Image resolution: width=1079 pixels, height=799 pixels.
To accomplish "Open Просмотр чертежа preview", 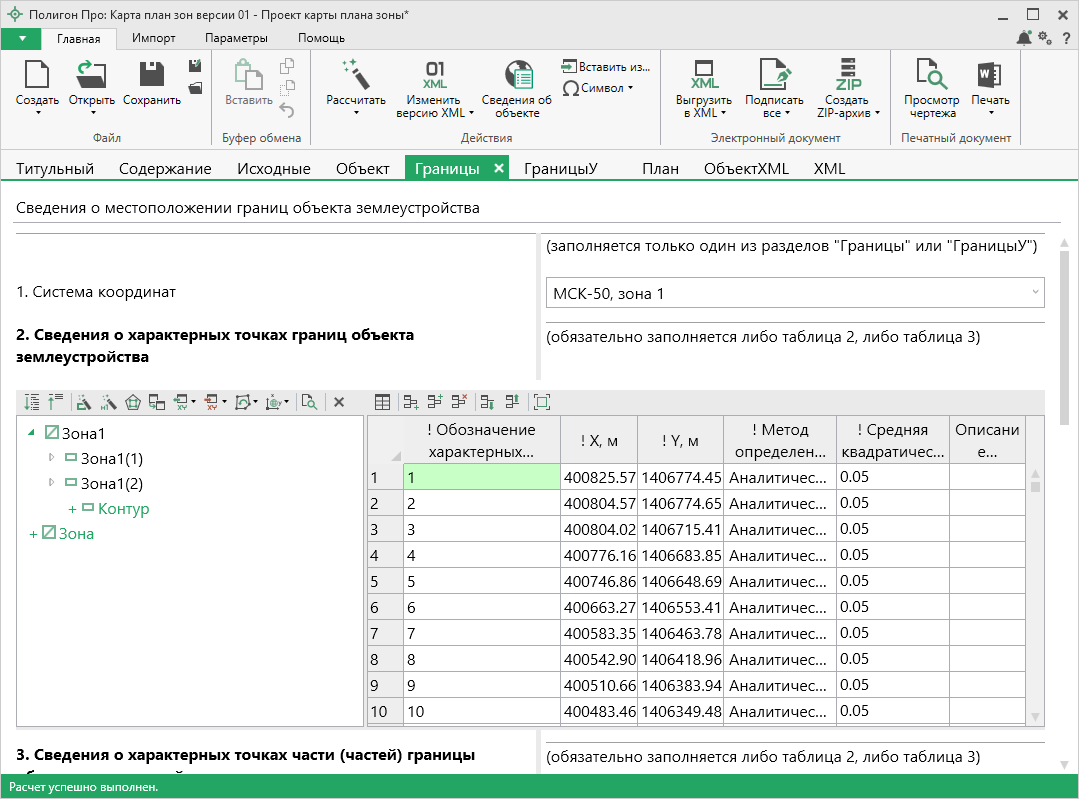I will click(x=931, y=75).
